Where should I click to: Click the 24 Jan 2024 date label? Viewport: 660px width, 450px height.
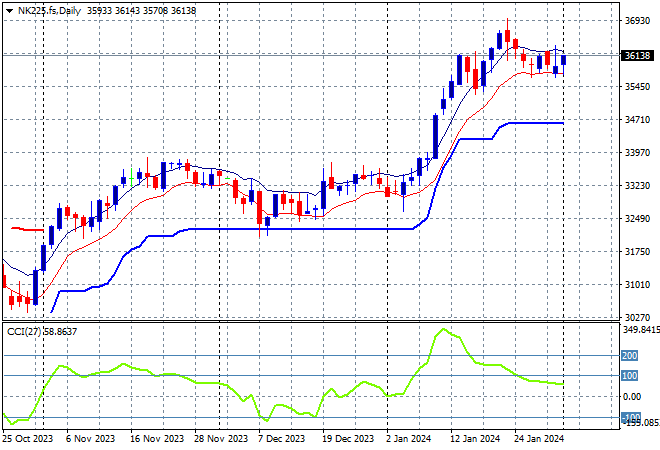(539, 439)
